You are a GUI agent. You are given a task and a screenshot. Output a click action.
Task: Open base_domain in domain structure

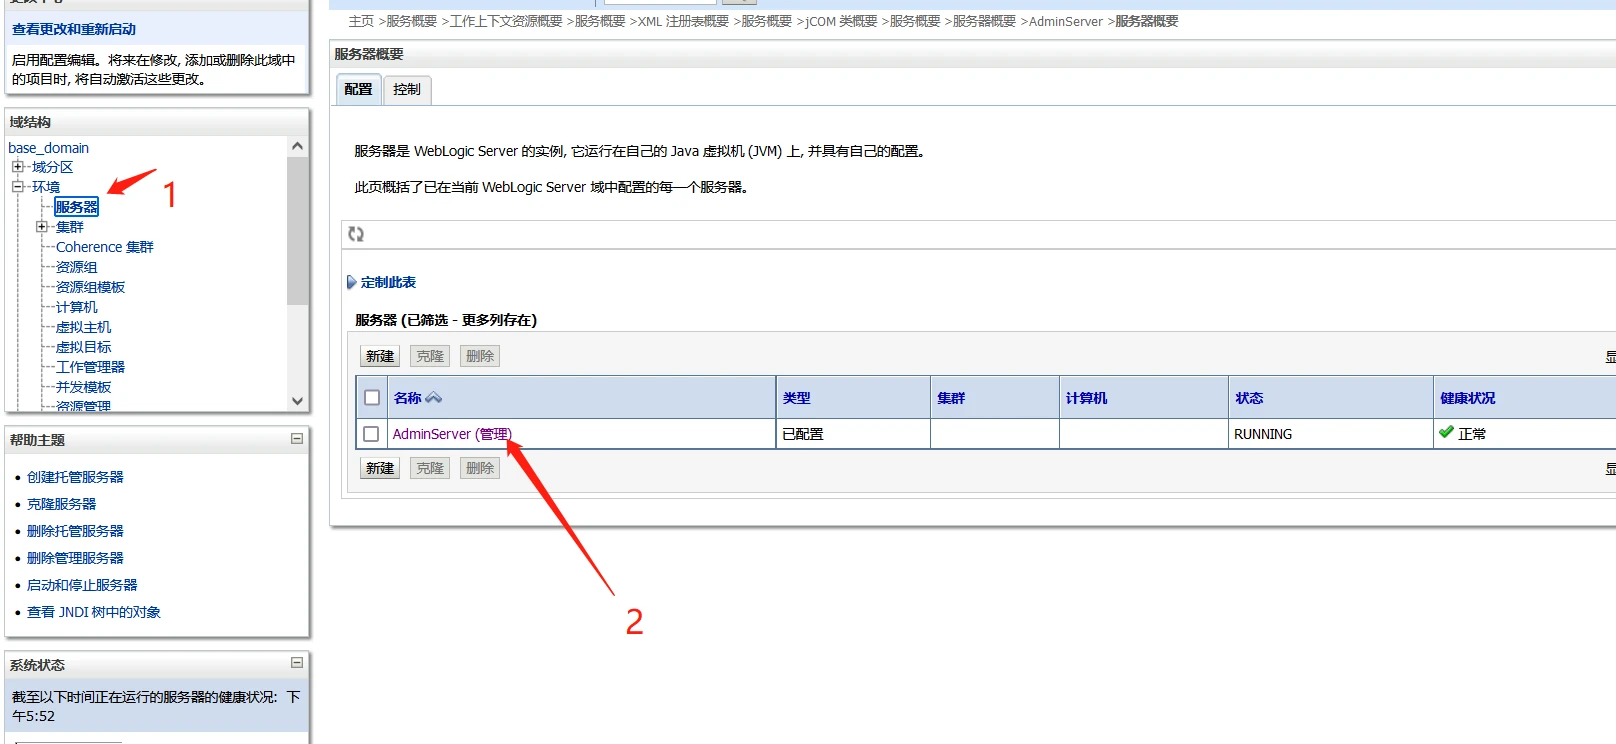click(x=48, y=148)
